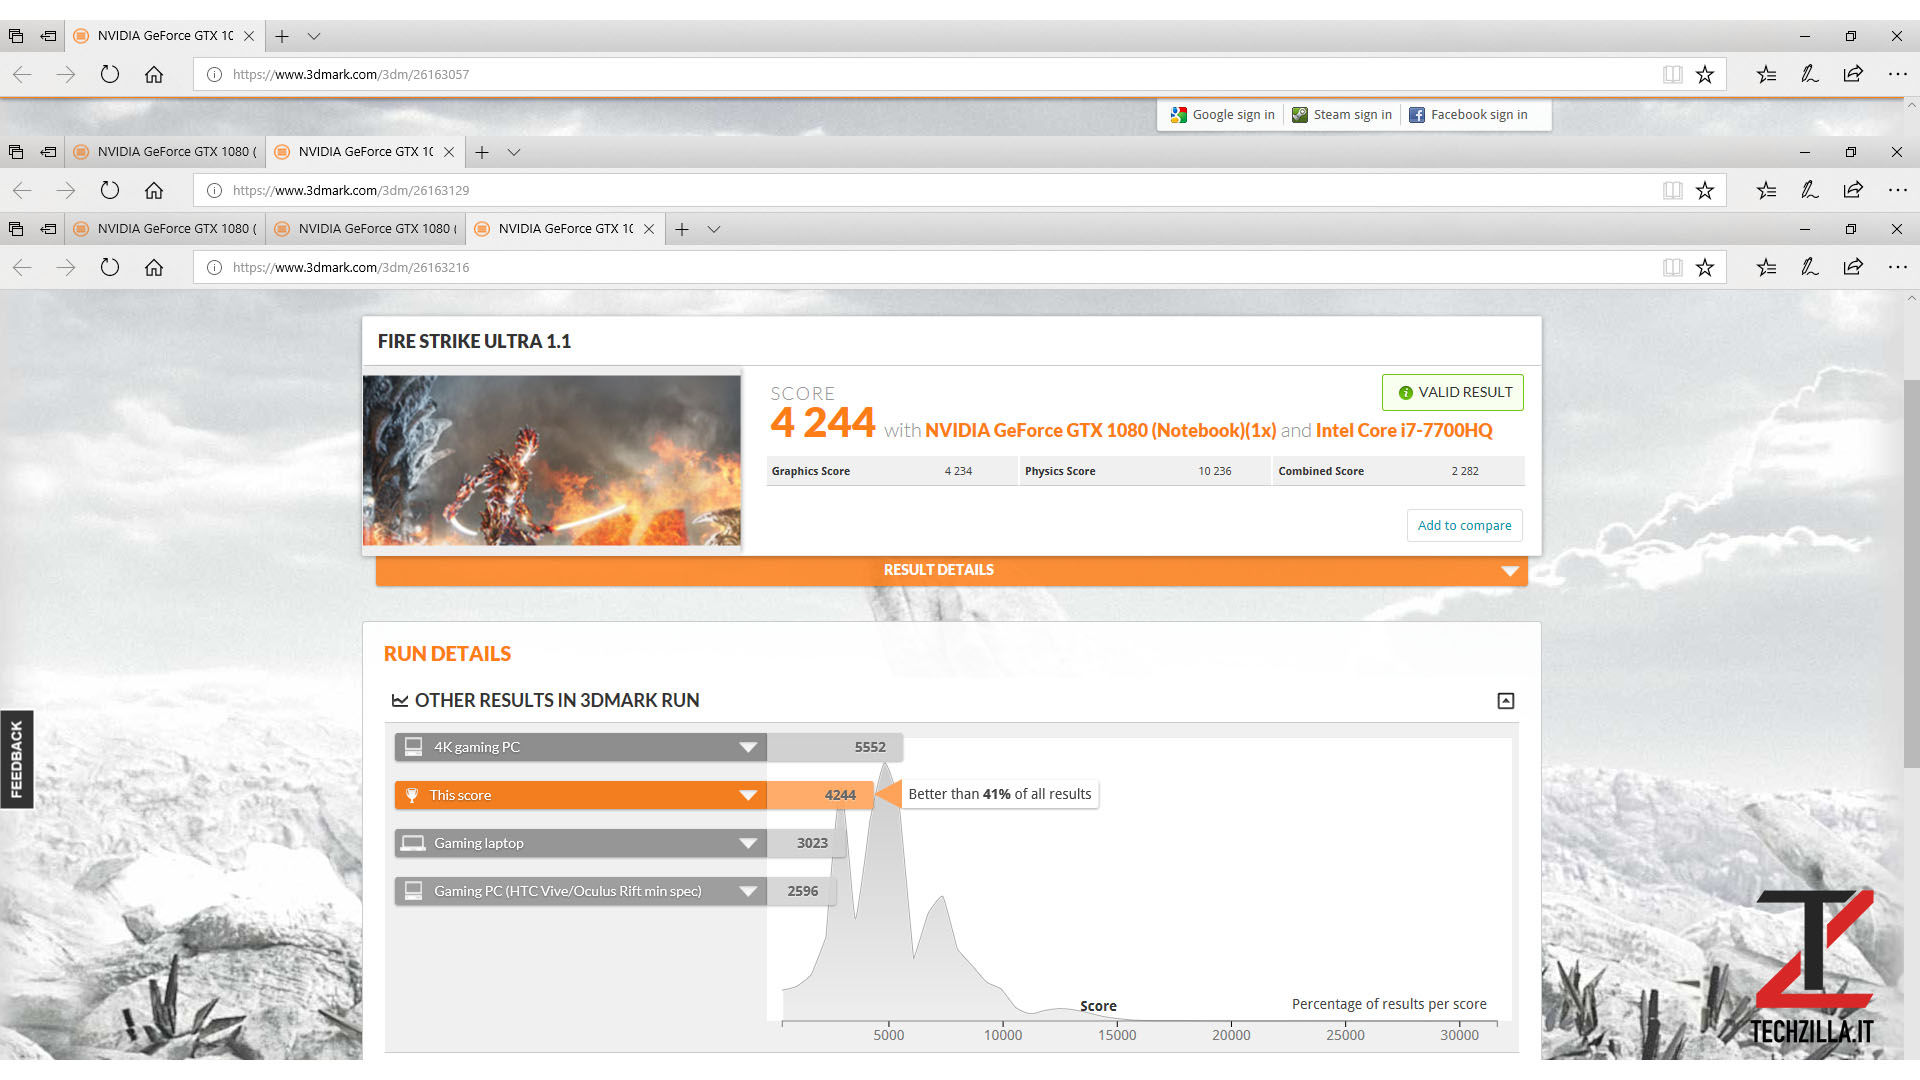Go home in the 26163129 browser window
This screenshot has height=1080, width=1920.
[x=154, y=190]
